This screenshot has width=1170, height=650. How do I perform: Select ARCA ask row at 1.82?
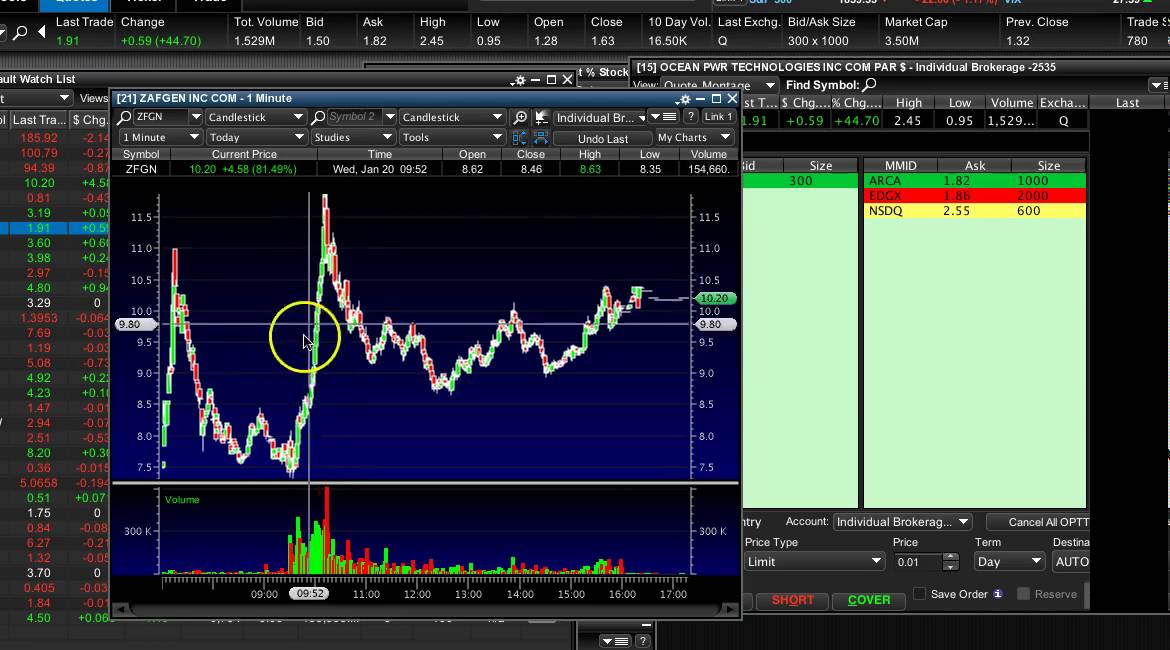(974, 181)
